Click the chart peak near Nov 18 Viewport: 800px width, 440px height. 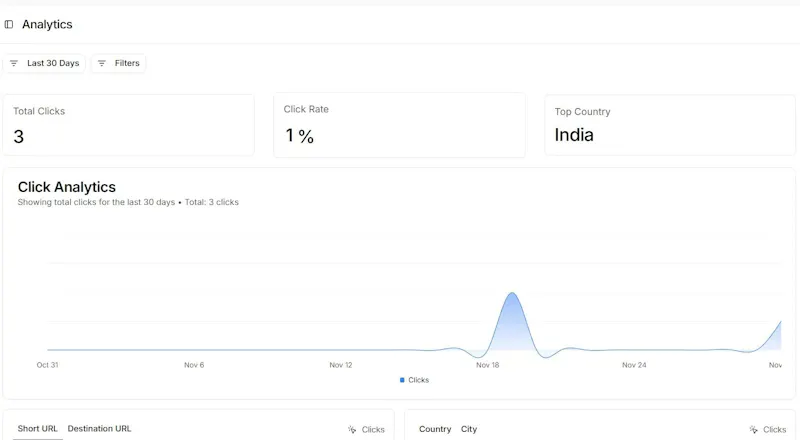click(512, 294)
